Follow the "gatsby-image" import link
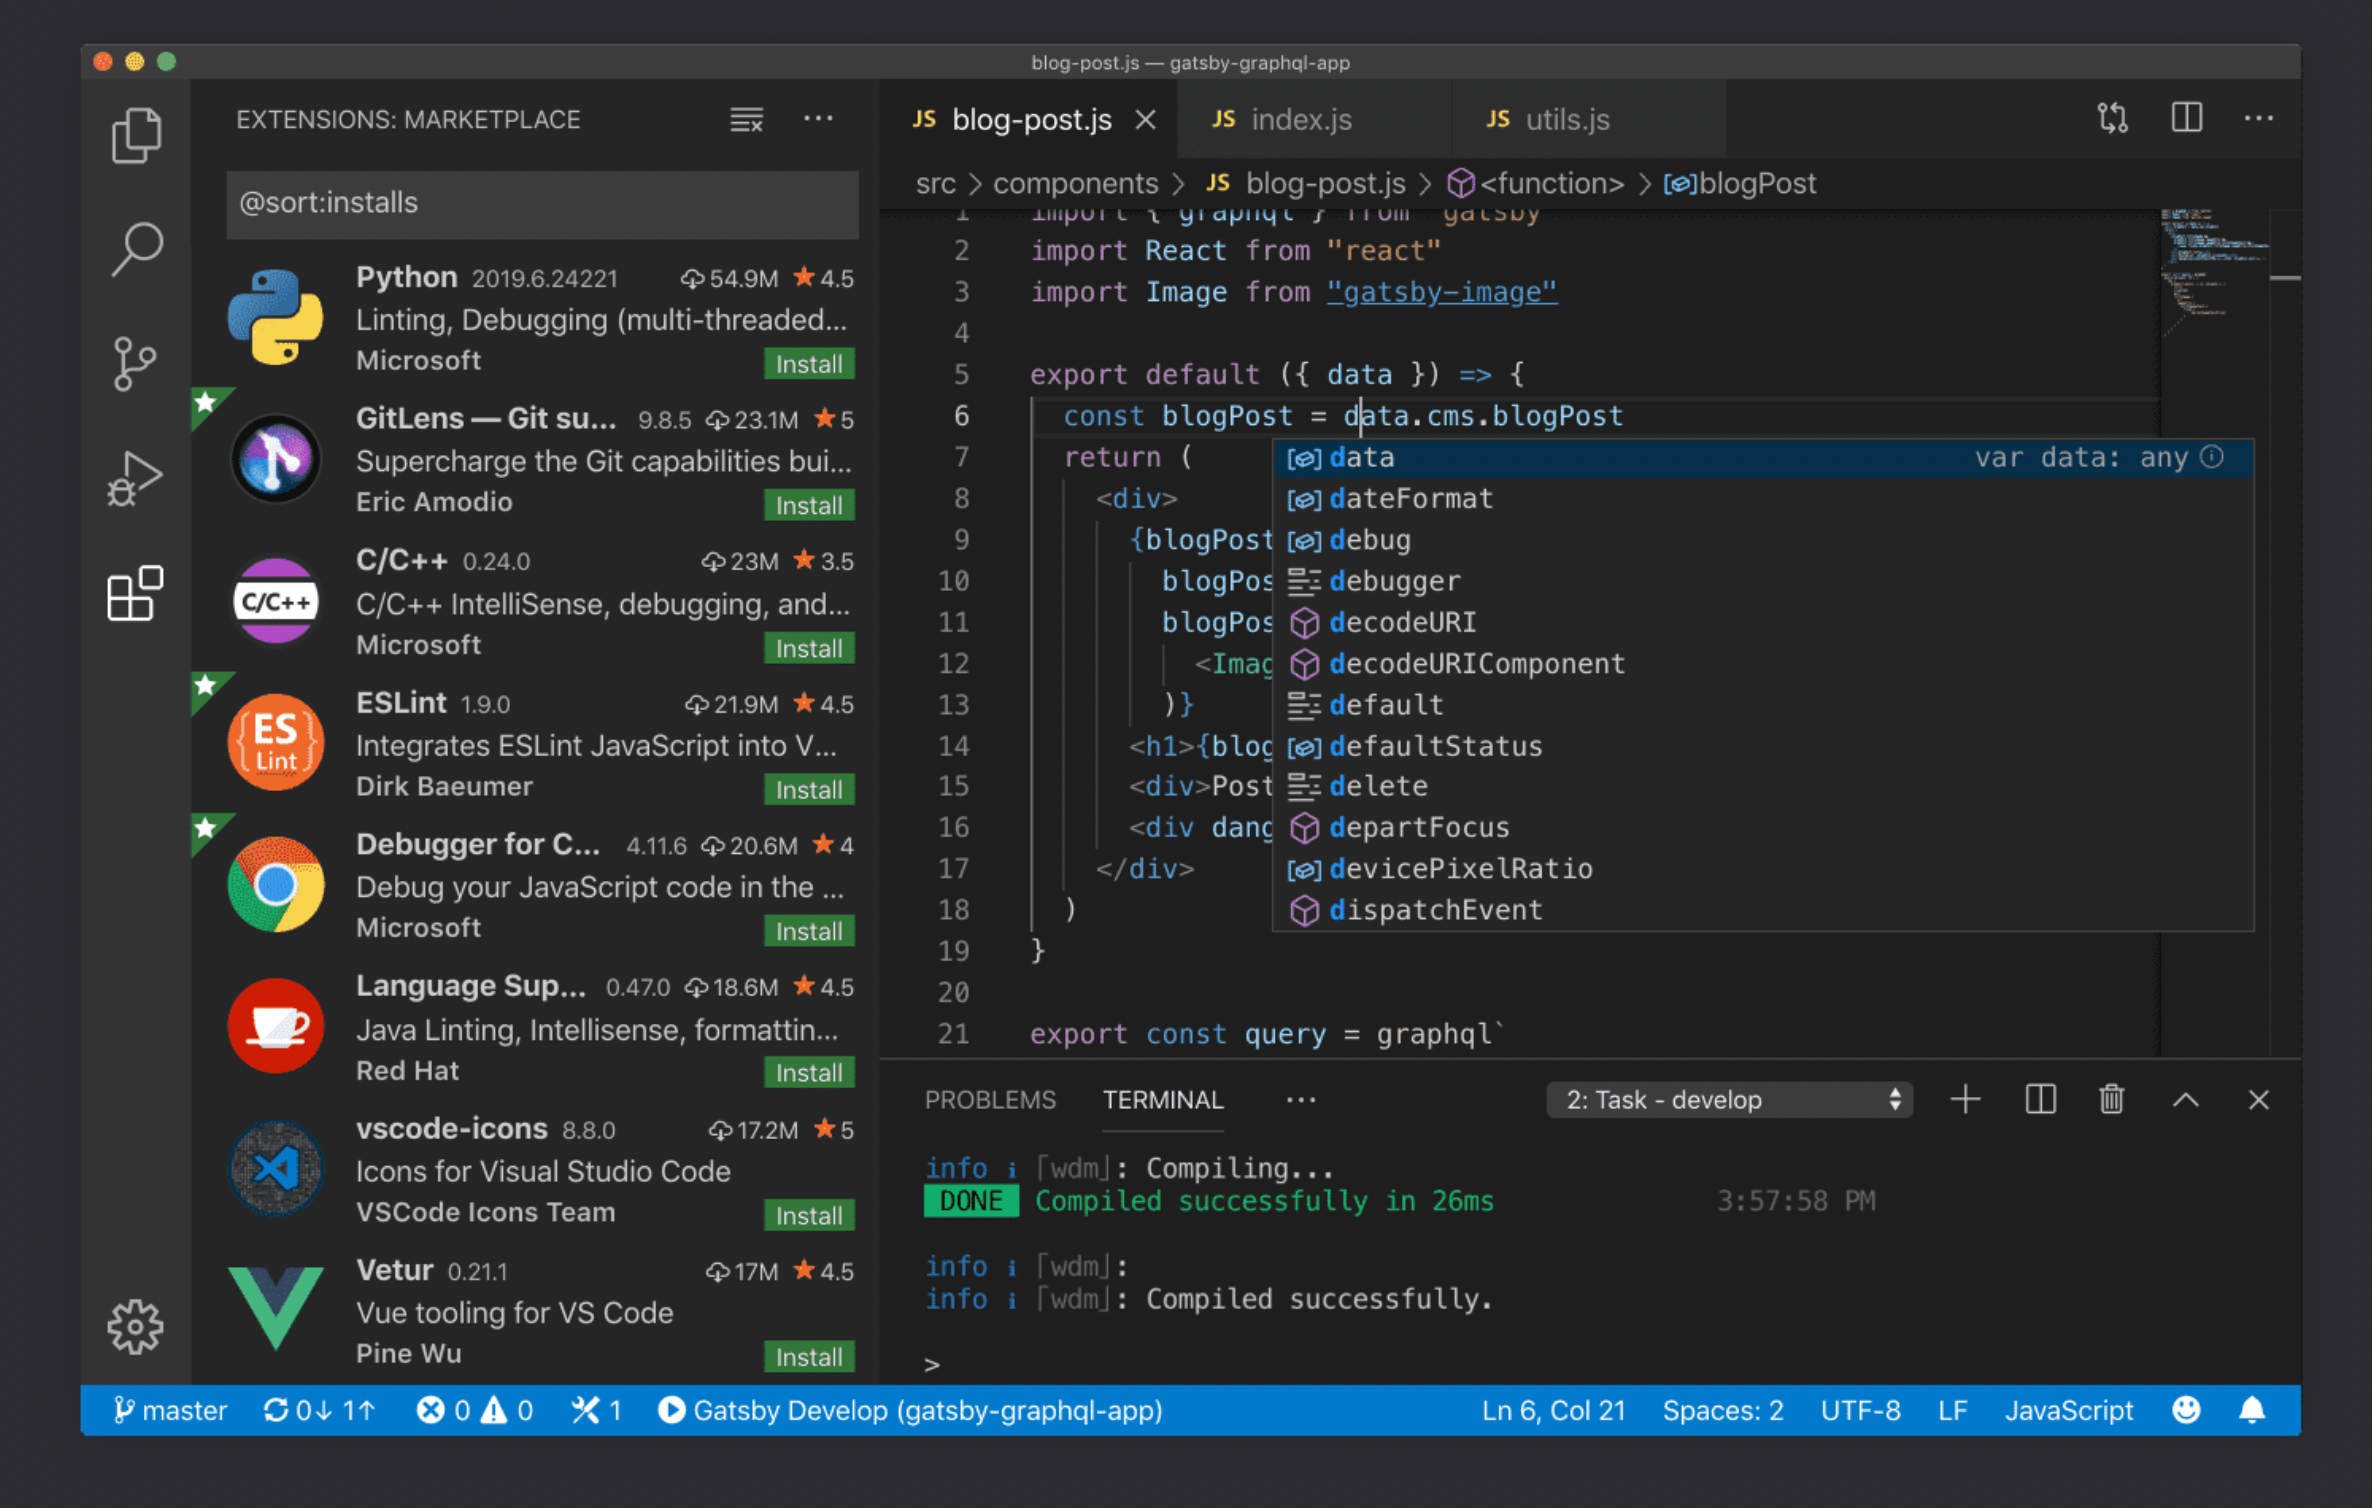Viewport: 2372px width, 1508px height. (1441, 292)
